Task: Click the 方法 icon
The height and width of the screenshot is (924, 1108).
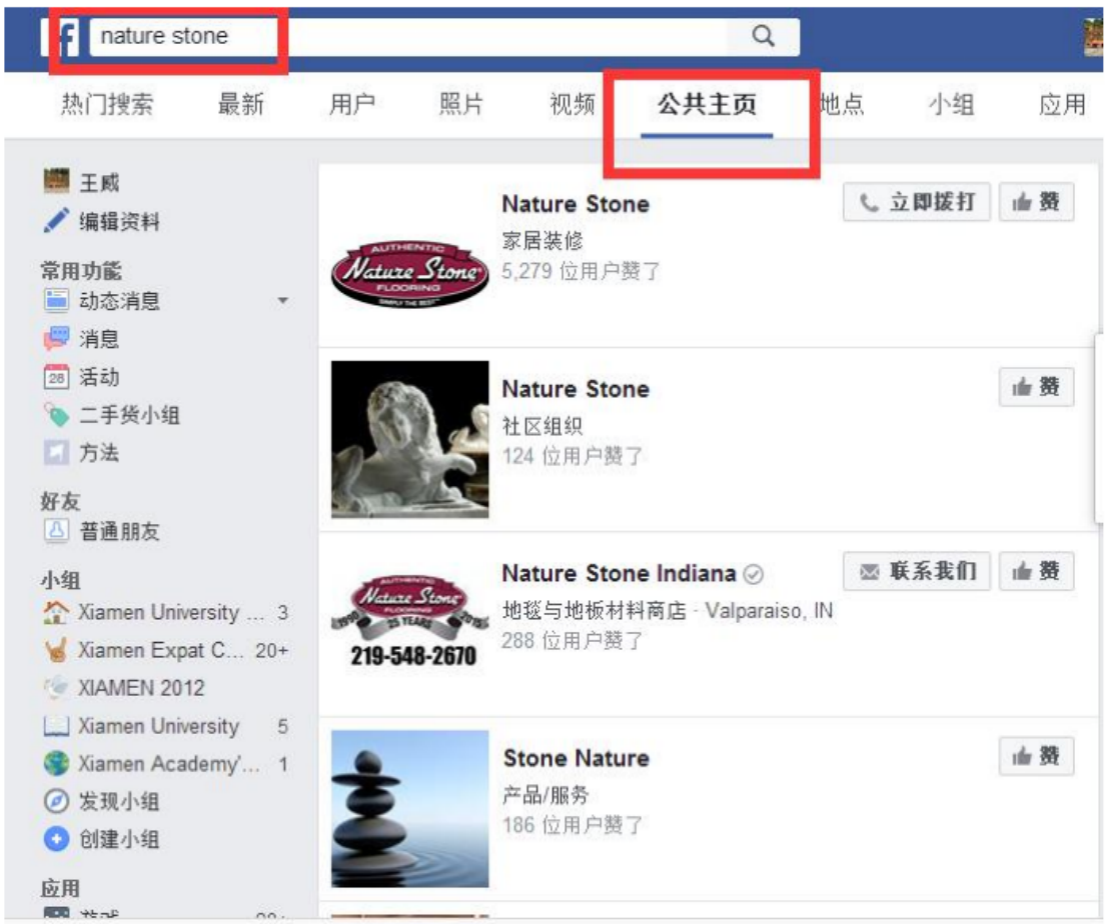Action: [57, 452]
